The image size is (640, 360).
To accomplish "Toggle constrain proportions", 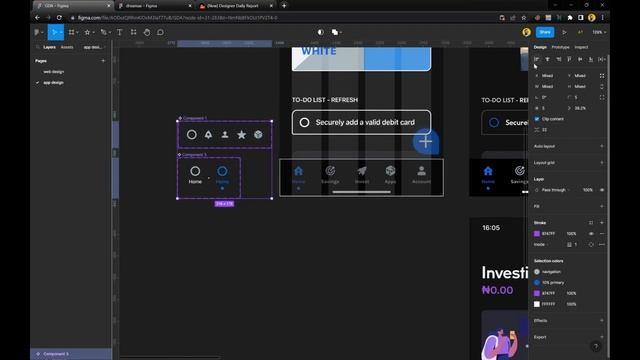I will click(602, 87).
